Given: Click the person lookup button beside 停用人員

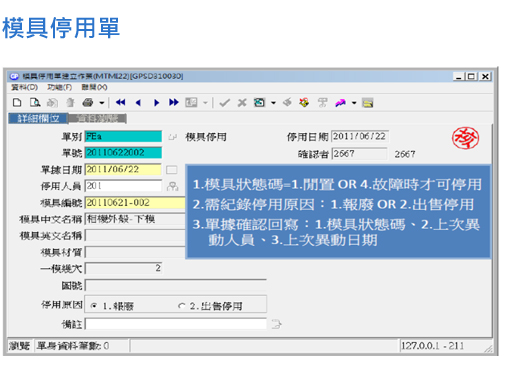Looking at the screenshot, I should tap(172, 186).
